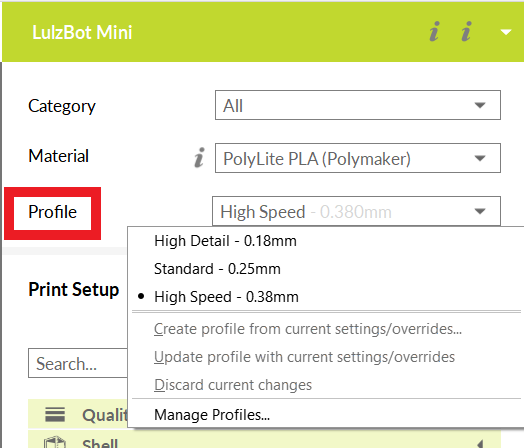Click in the Search... settings field
The width and height of the screenshot is (524, 448).
coord(78,363)
